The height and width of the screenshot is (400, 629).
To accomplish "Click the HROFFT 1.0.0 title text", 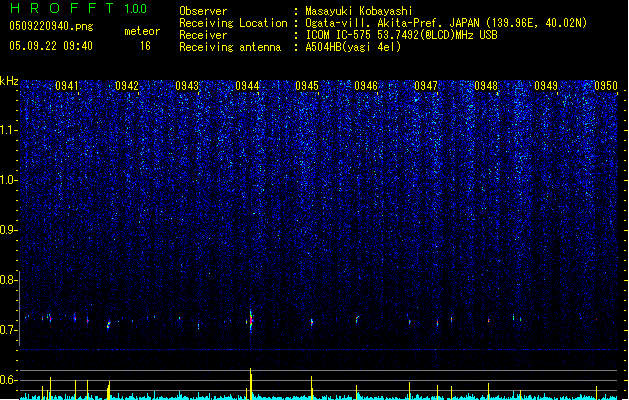I will click(x=78, y=8).
